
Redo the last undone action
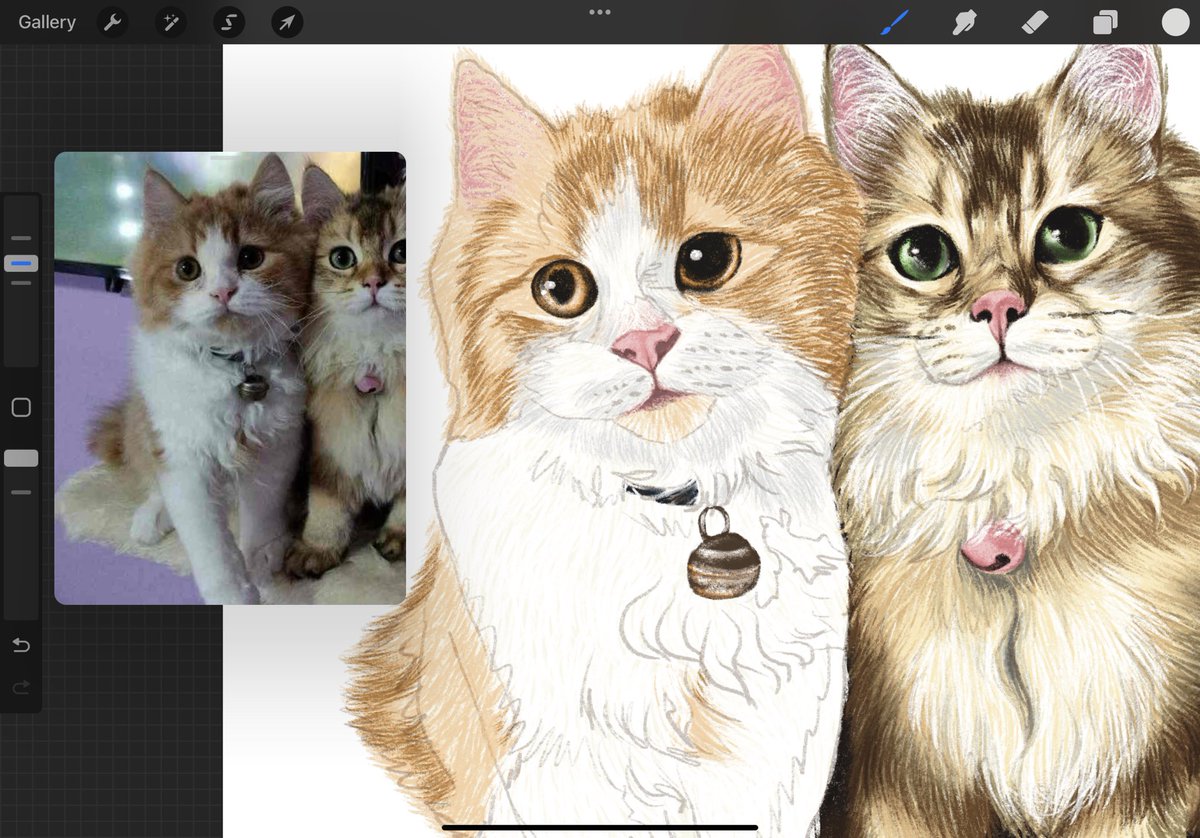tap(21, 687)
